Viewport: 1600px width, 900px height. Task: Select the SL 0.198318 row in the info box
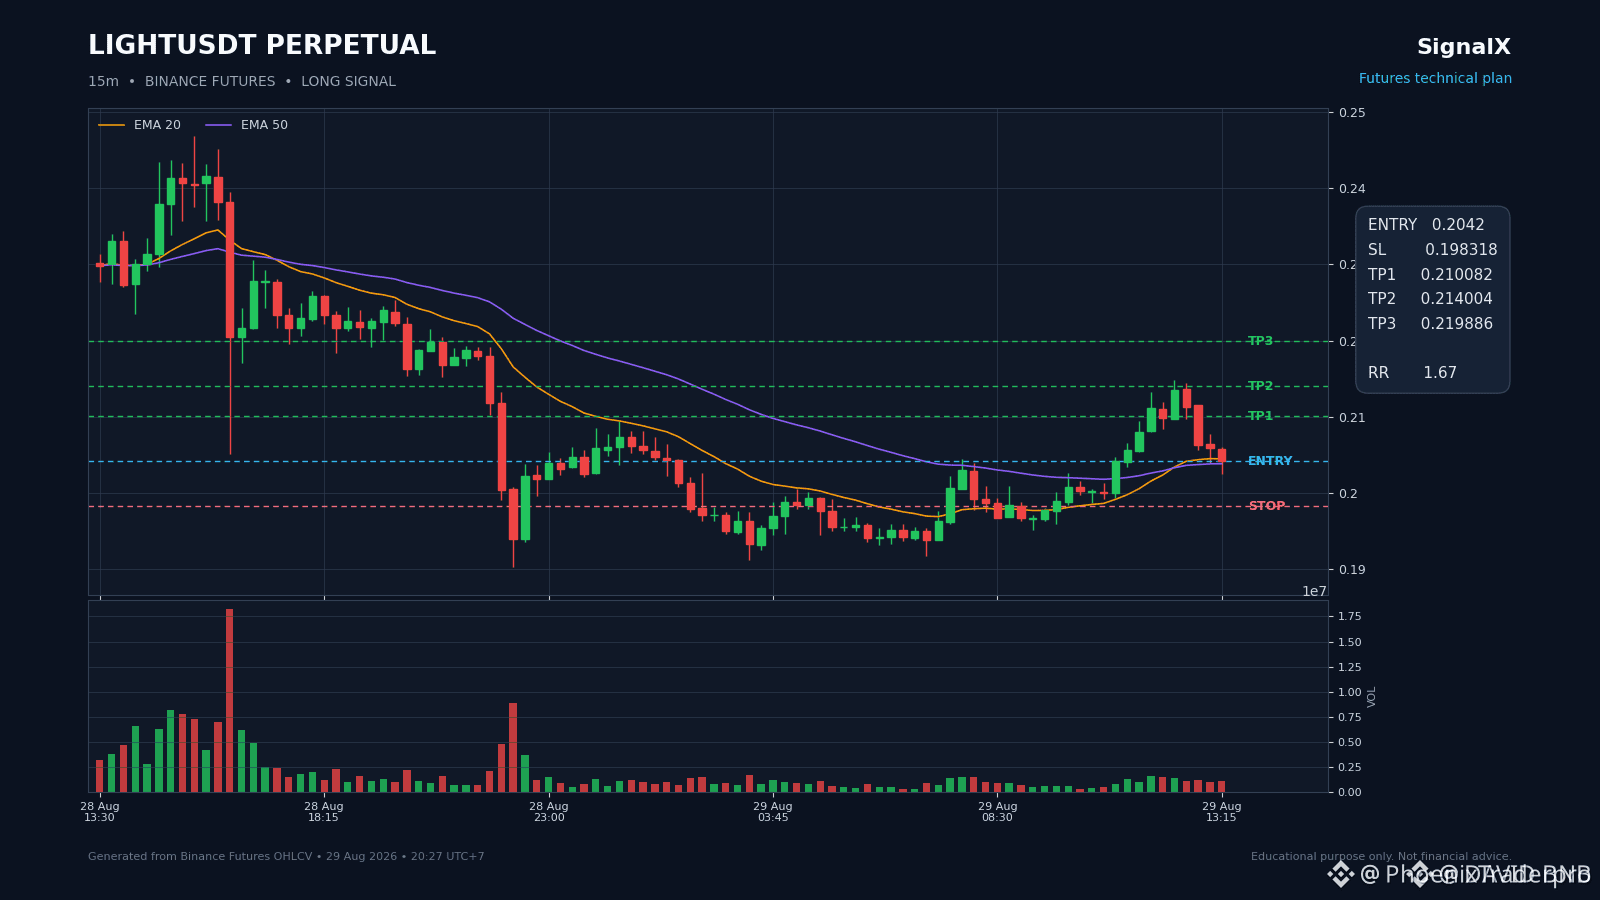click(1432, 250)
